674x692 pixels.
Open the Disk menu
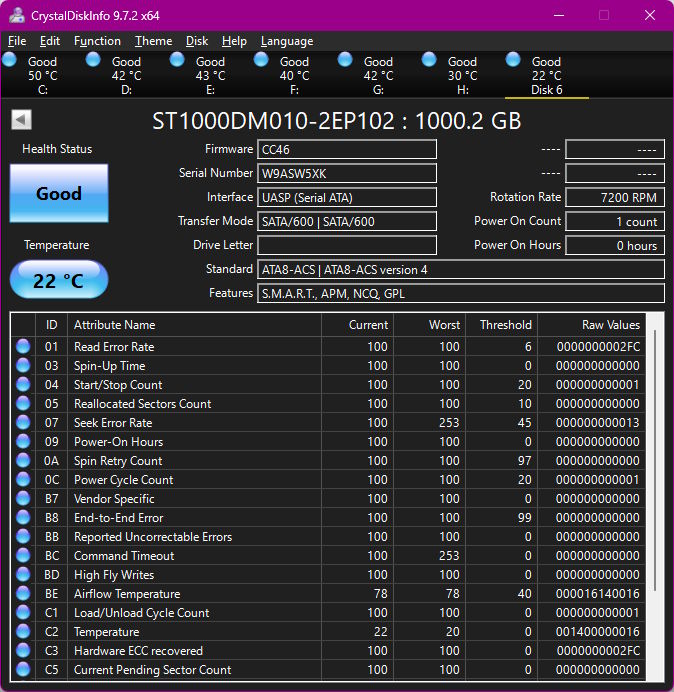click(x=196, y=41)
